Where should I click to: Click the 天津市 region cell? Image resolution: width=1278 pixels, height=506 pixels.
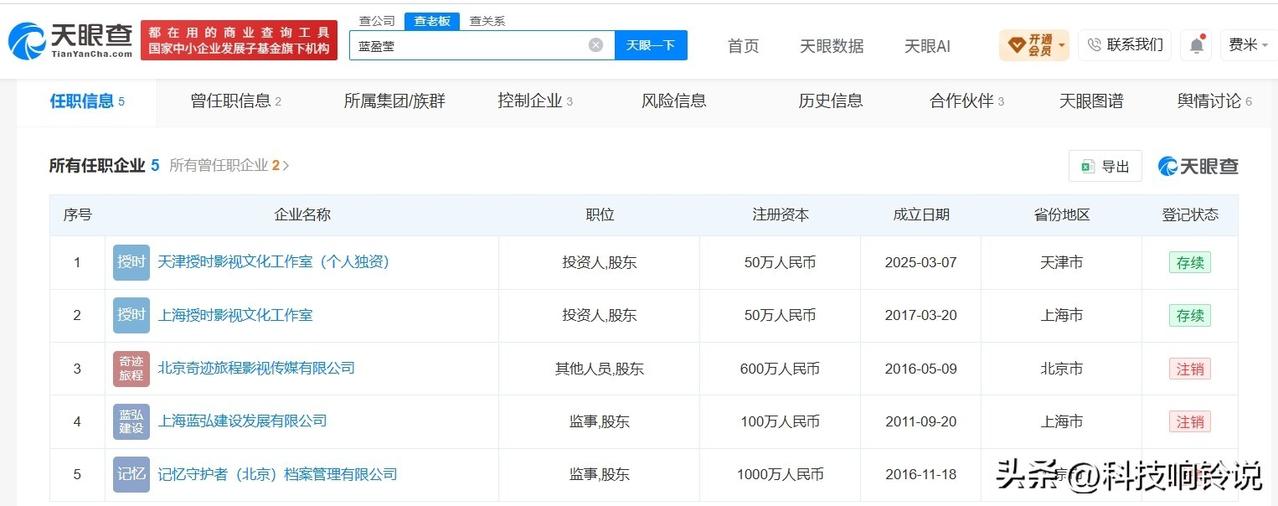tap(1061, 262)
